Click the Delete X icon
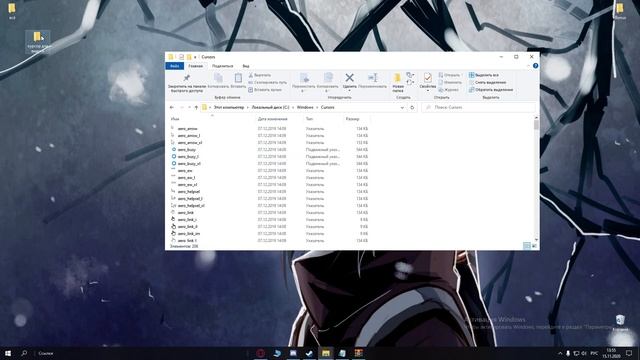640x360 pixels. pos(349,78)
